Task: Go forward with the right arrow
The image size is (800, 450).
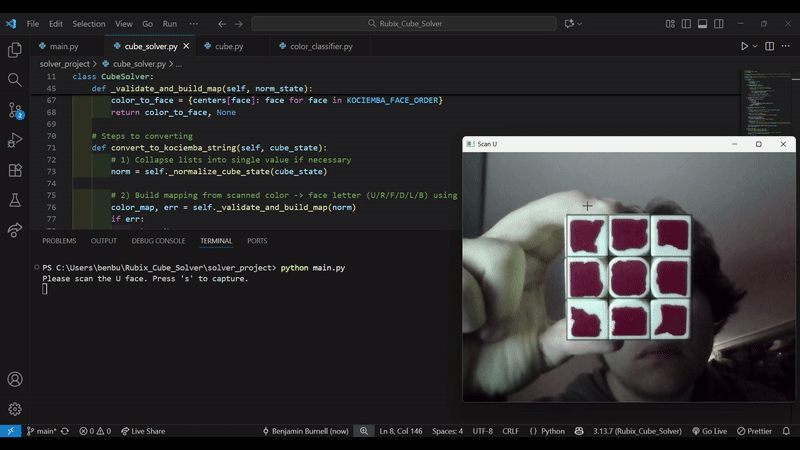Action: click(238, 23)
